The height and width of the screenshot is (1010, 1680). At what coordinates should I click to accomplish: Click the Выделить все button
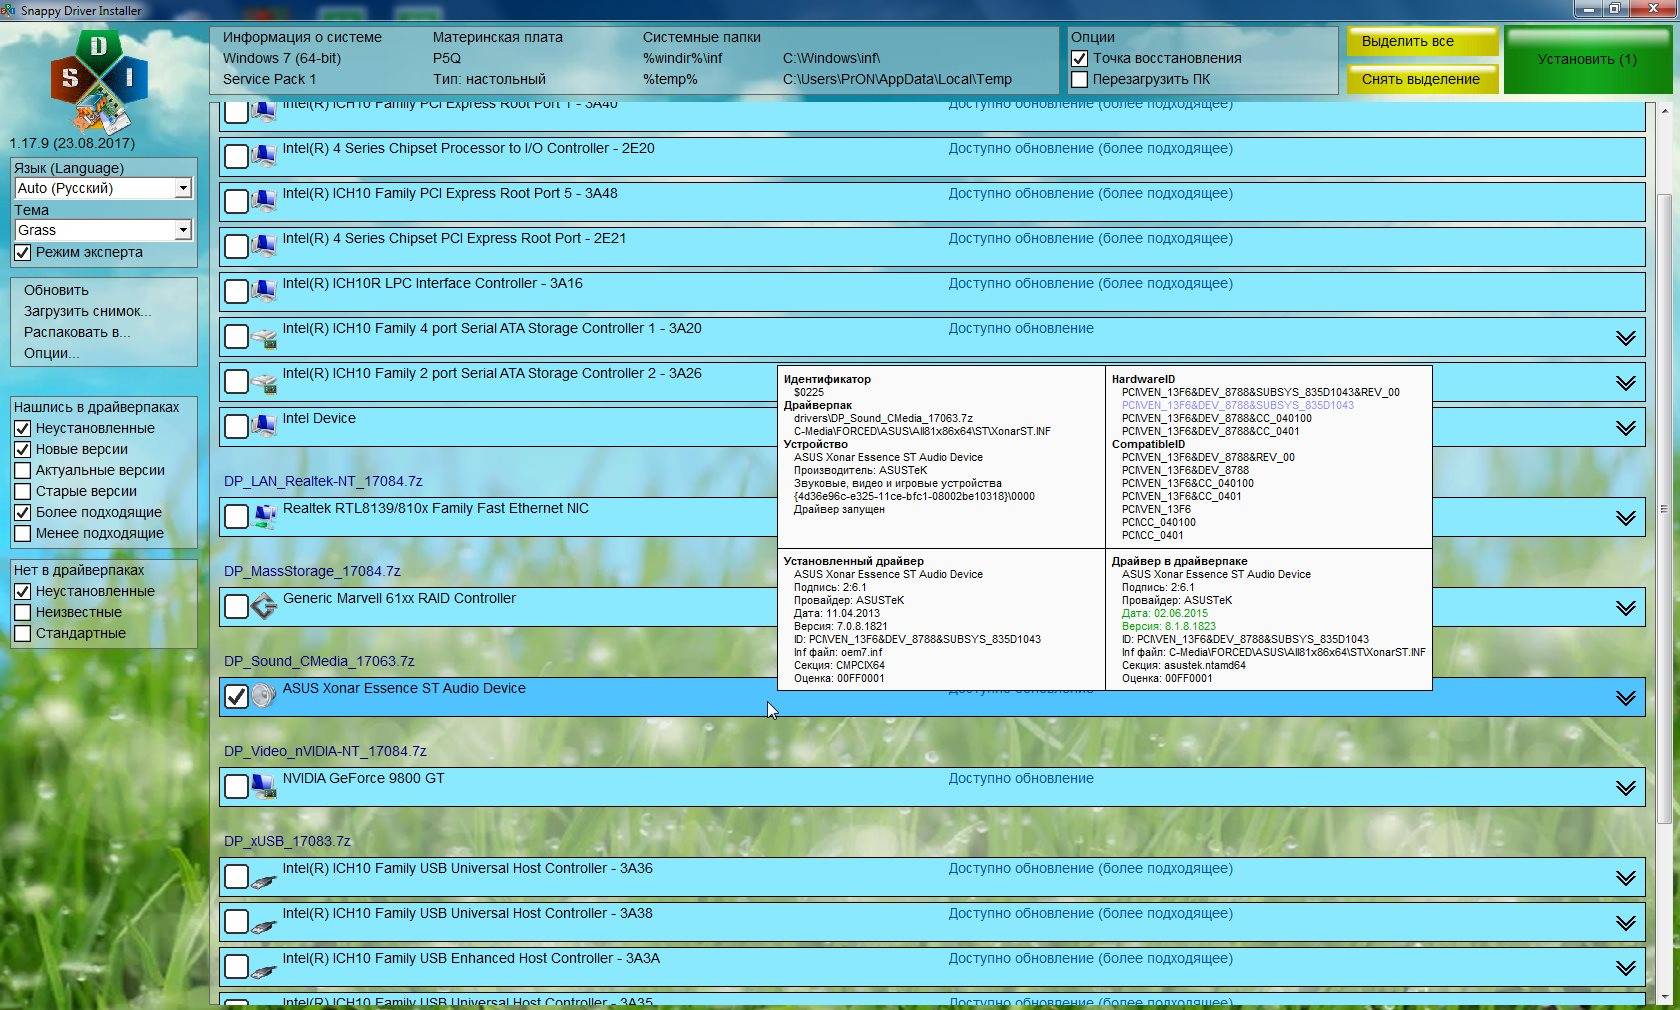(x=1422, y=42)
